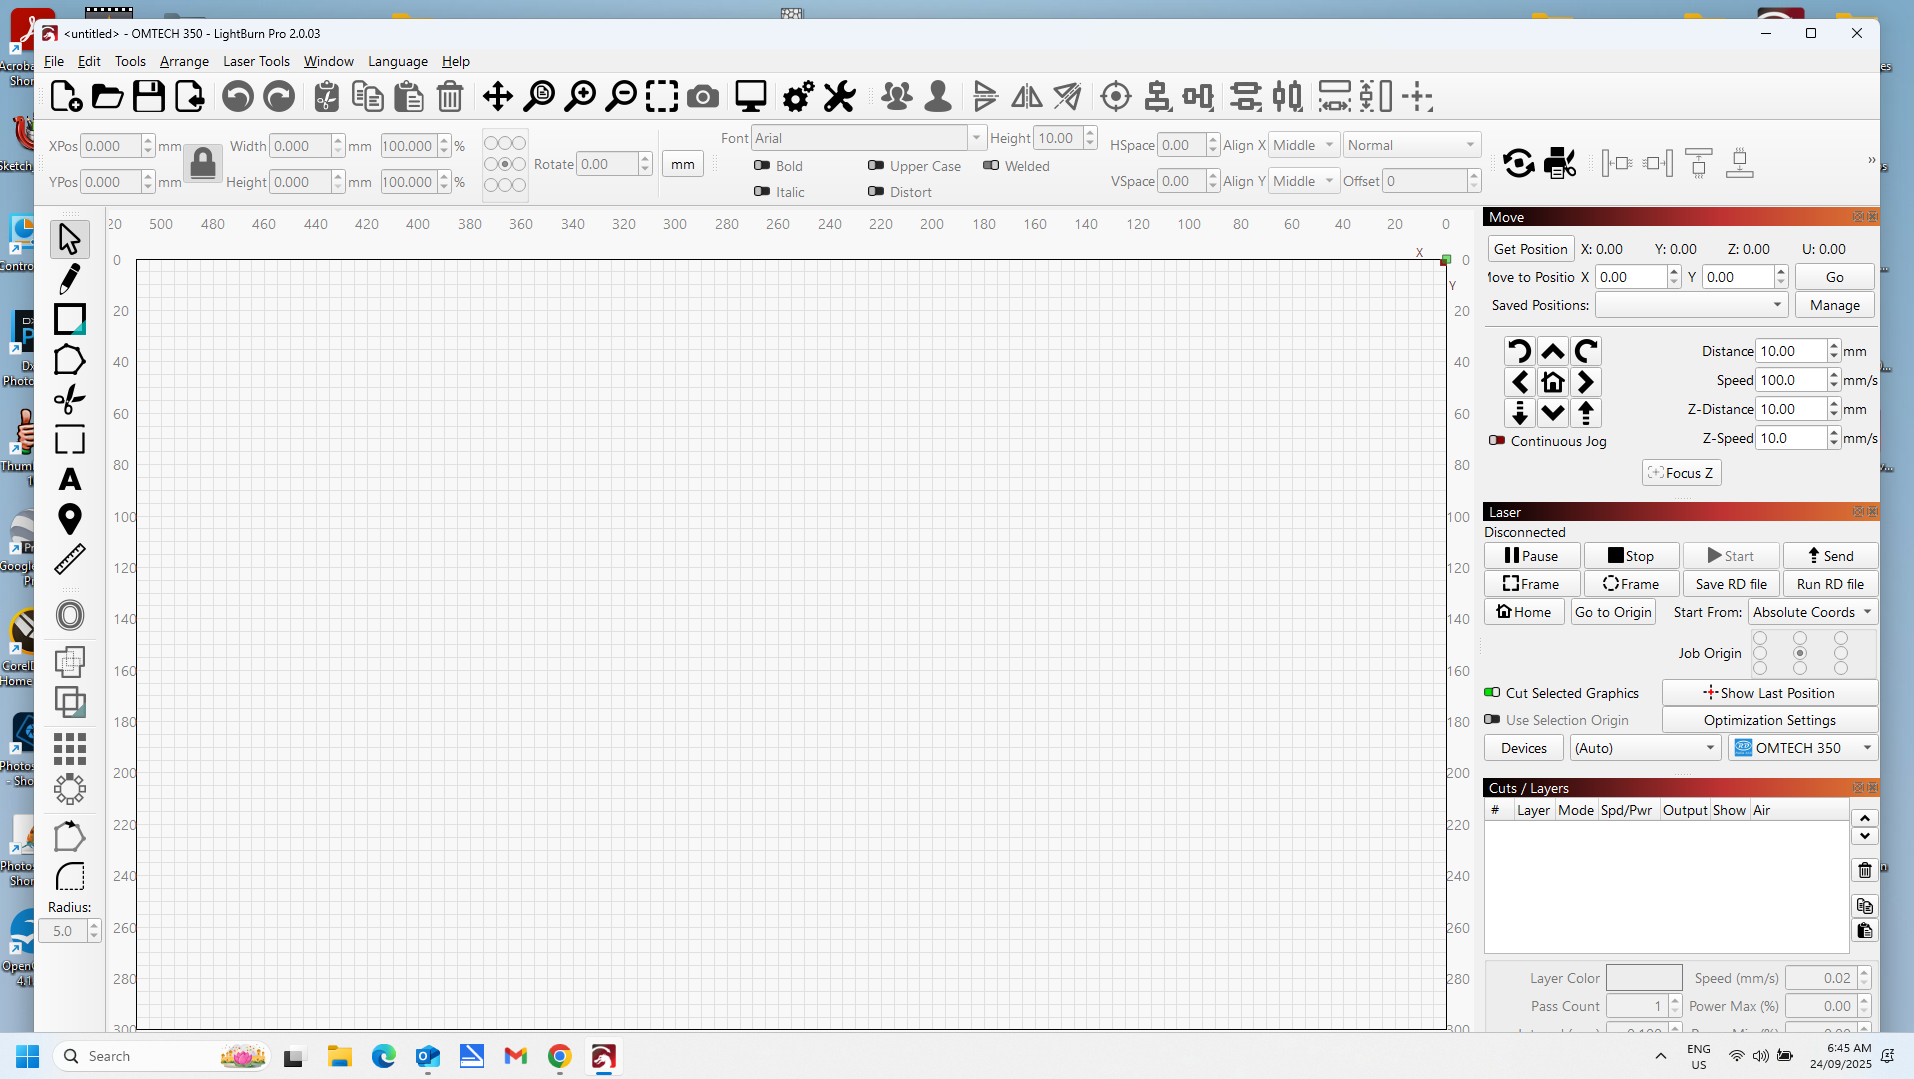Open the OMTECH 350 device dropdown
This screenshot has width=1914, height=1079.
click(x=1802, y=748)
